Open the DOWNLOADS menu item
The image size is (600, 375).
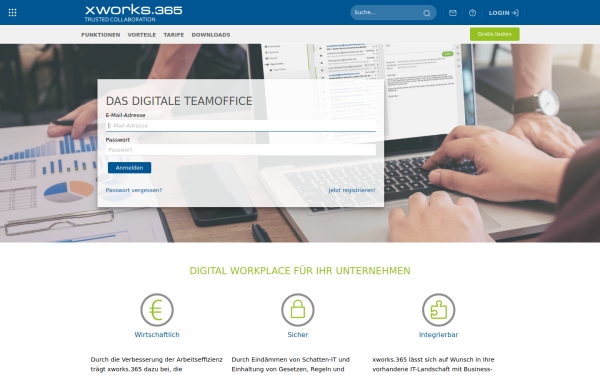click(x=211, y=35)
